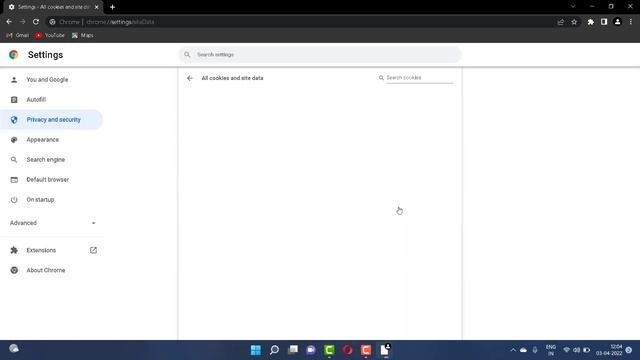Click the Search settings field
This screenshot has width=640, height=360.
[x=320, y=55]
